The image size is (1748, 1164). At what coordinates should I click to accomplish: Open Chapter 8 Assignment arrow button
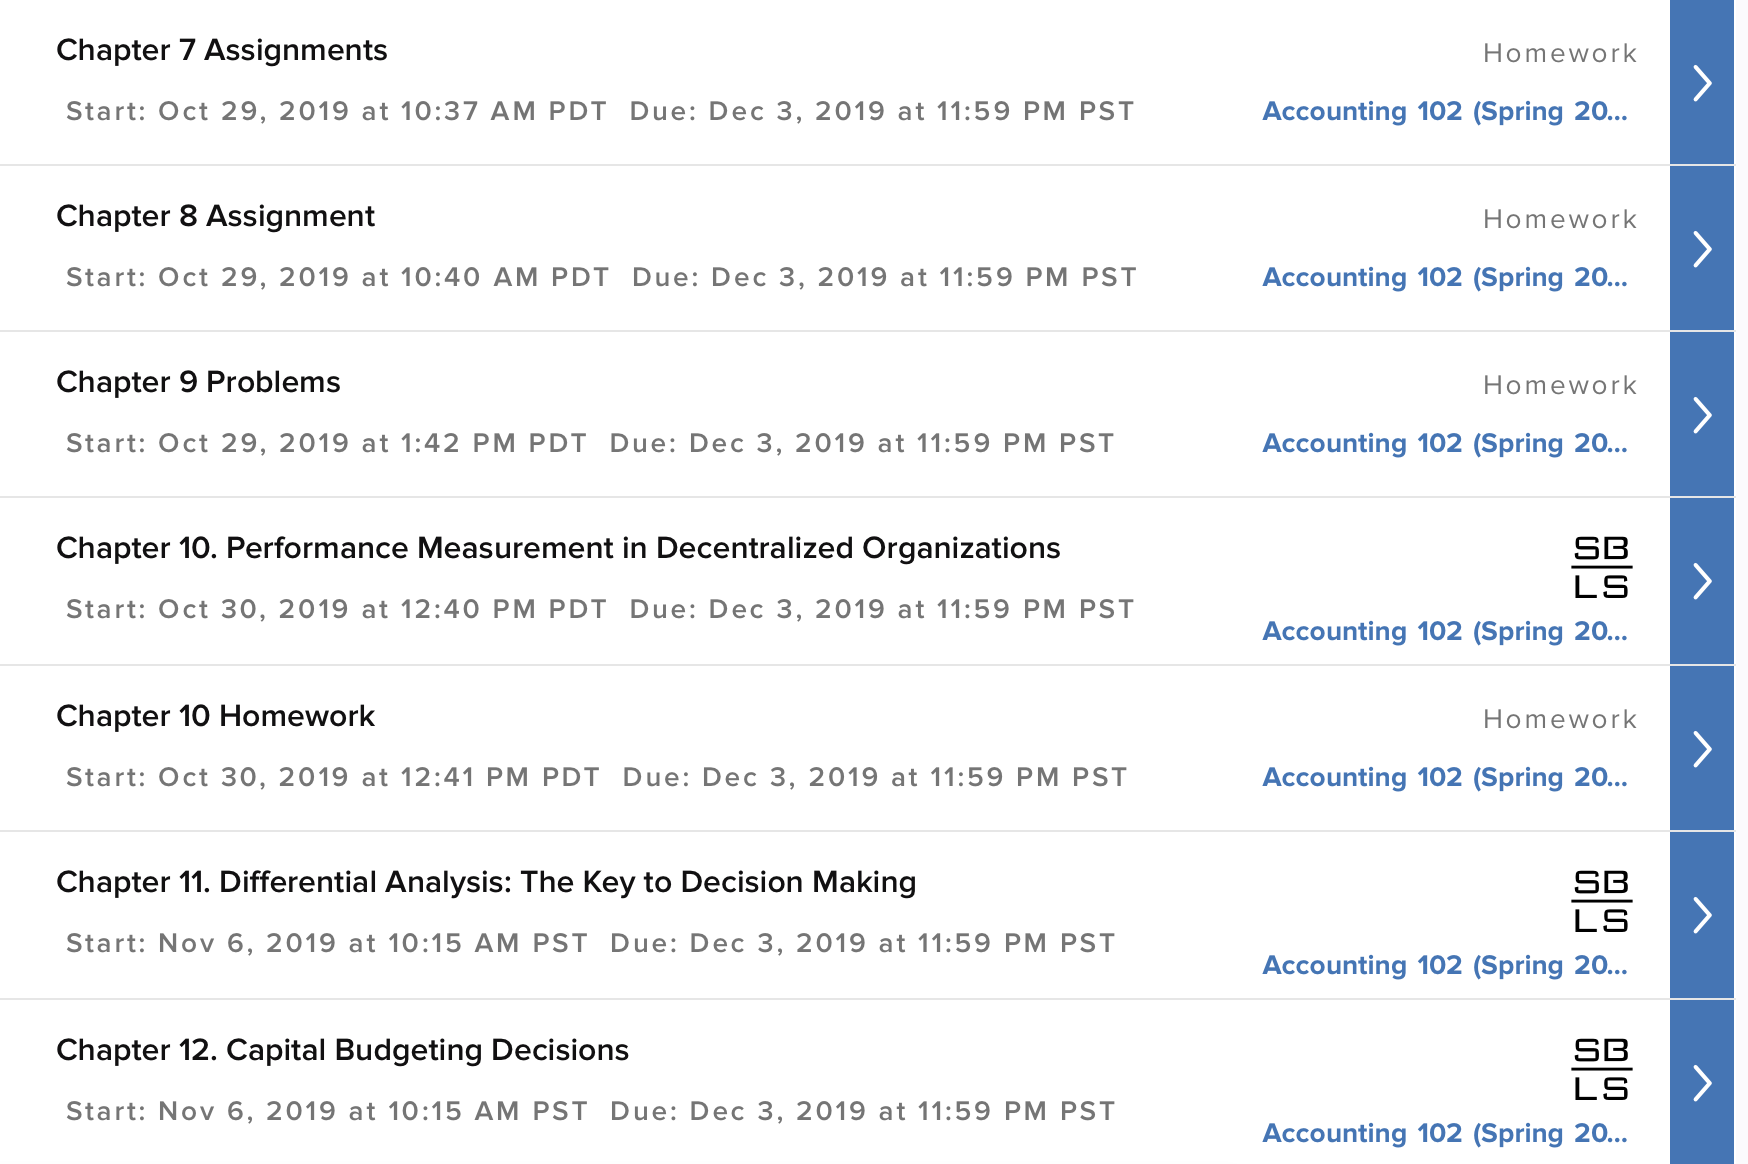pos(1701,248)
